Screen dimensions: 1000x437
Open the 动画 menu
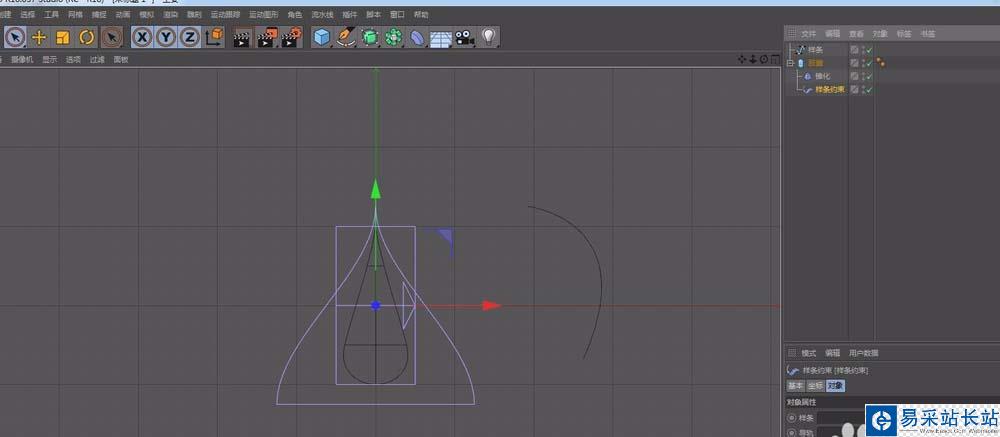pos(123,14)
